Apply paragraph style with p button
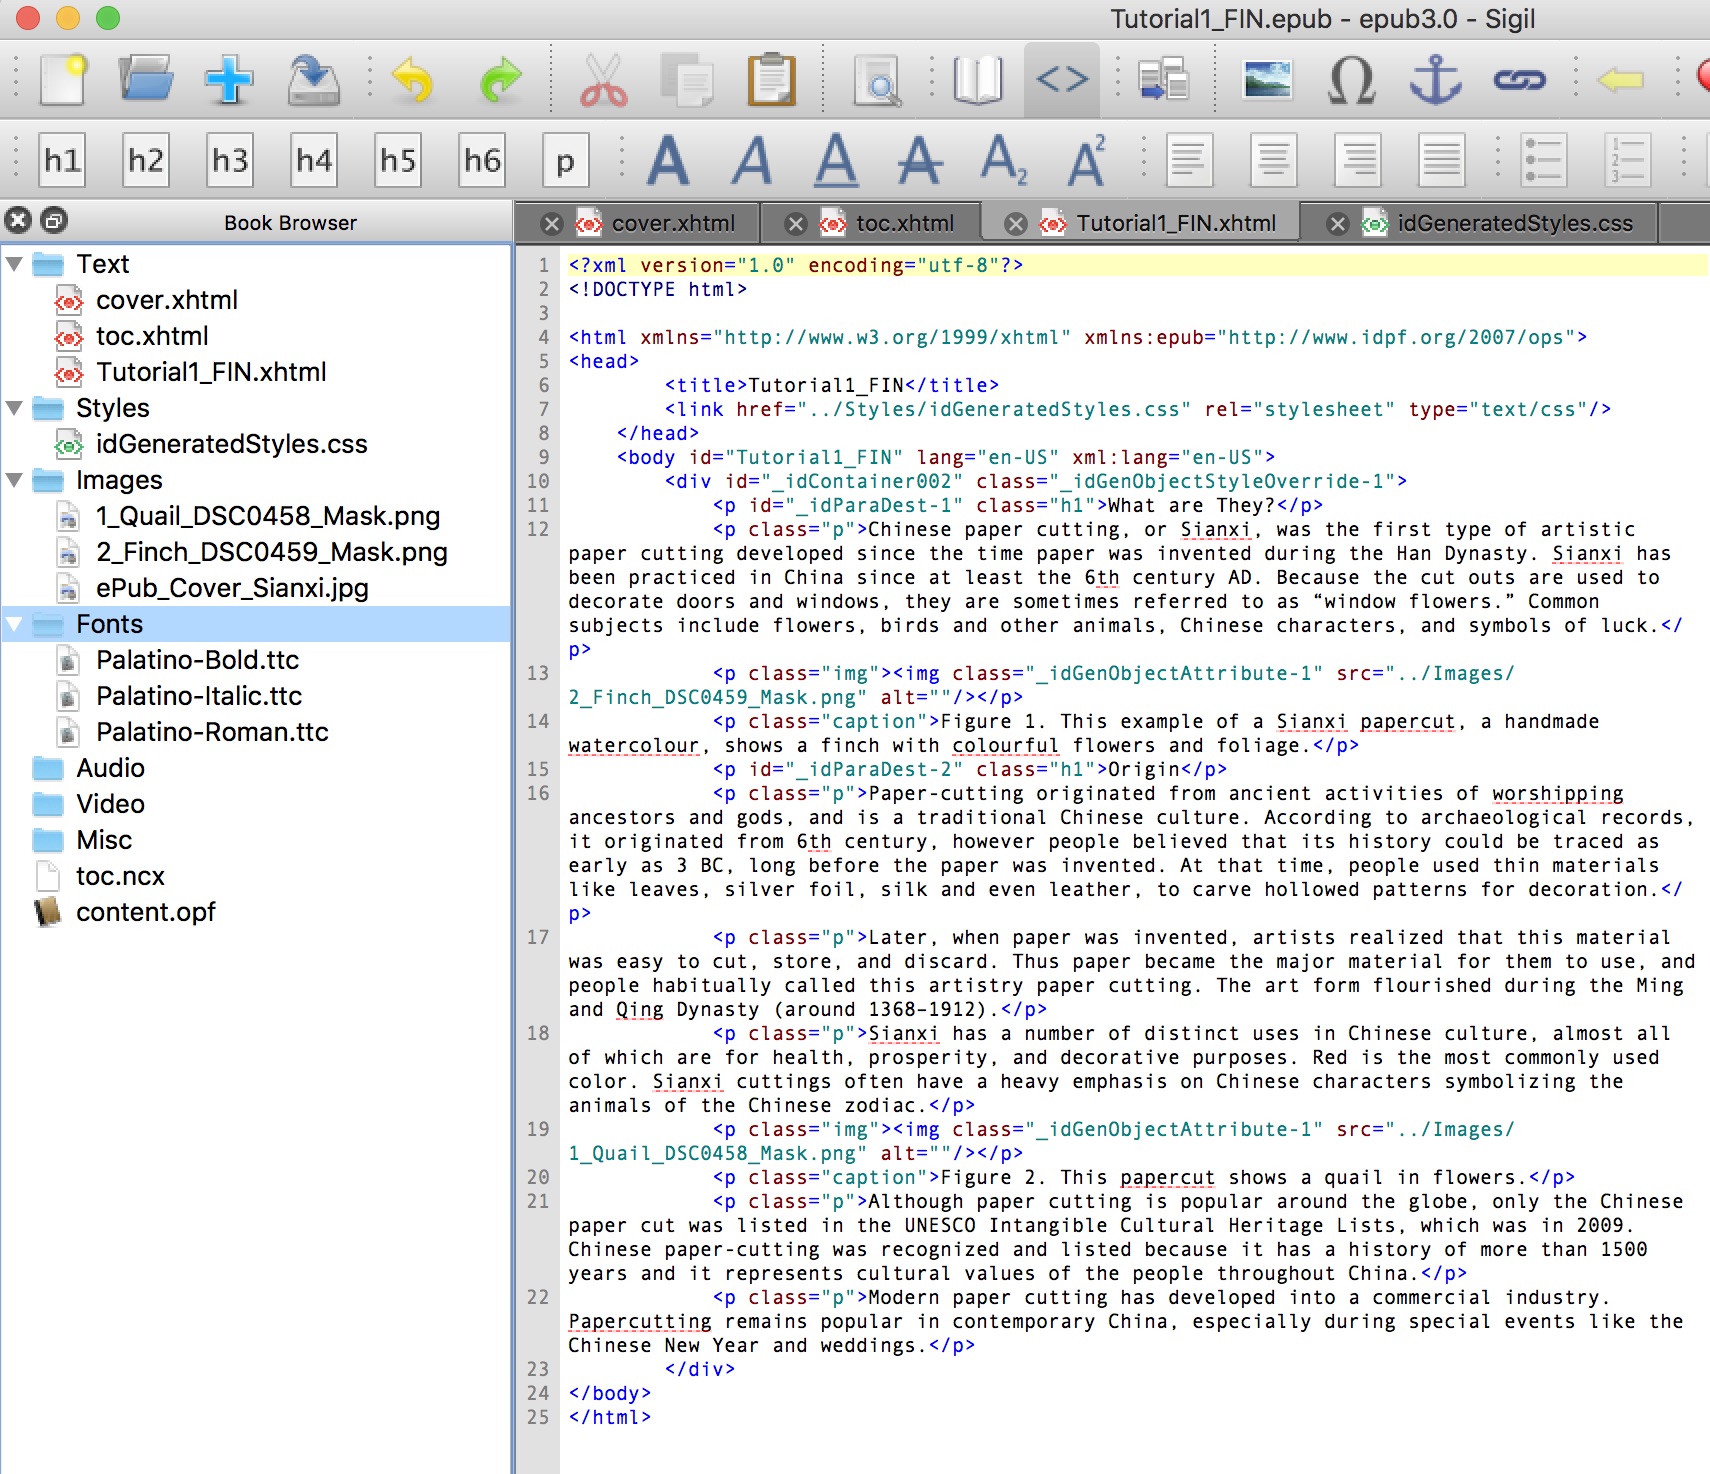Viewport: 1710px width, 1474px height. click(x=565, y=160)
